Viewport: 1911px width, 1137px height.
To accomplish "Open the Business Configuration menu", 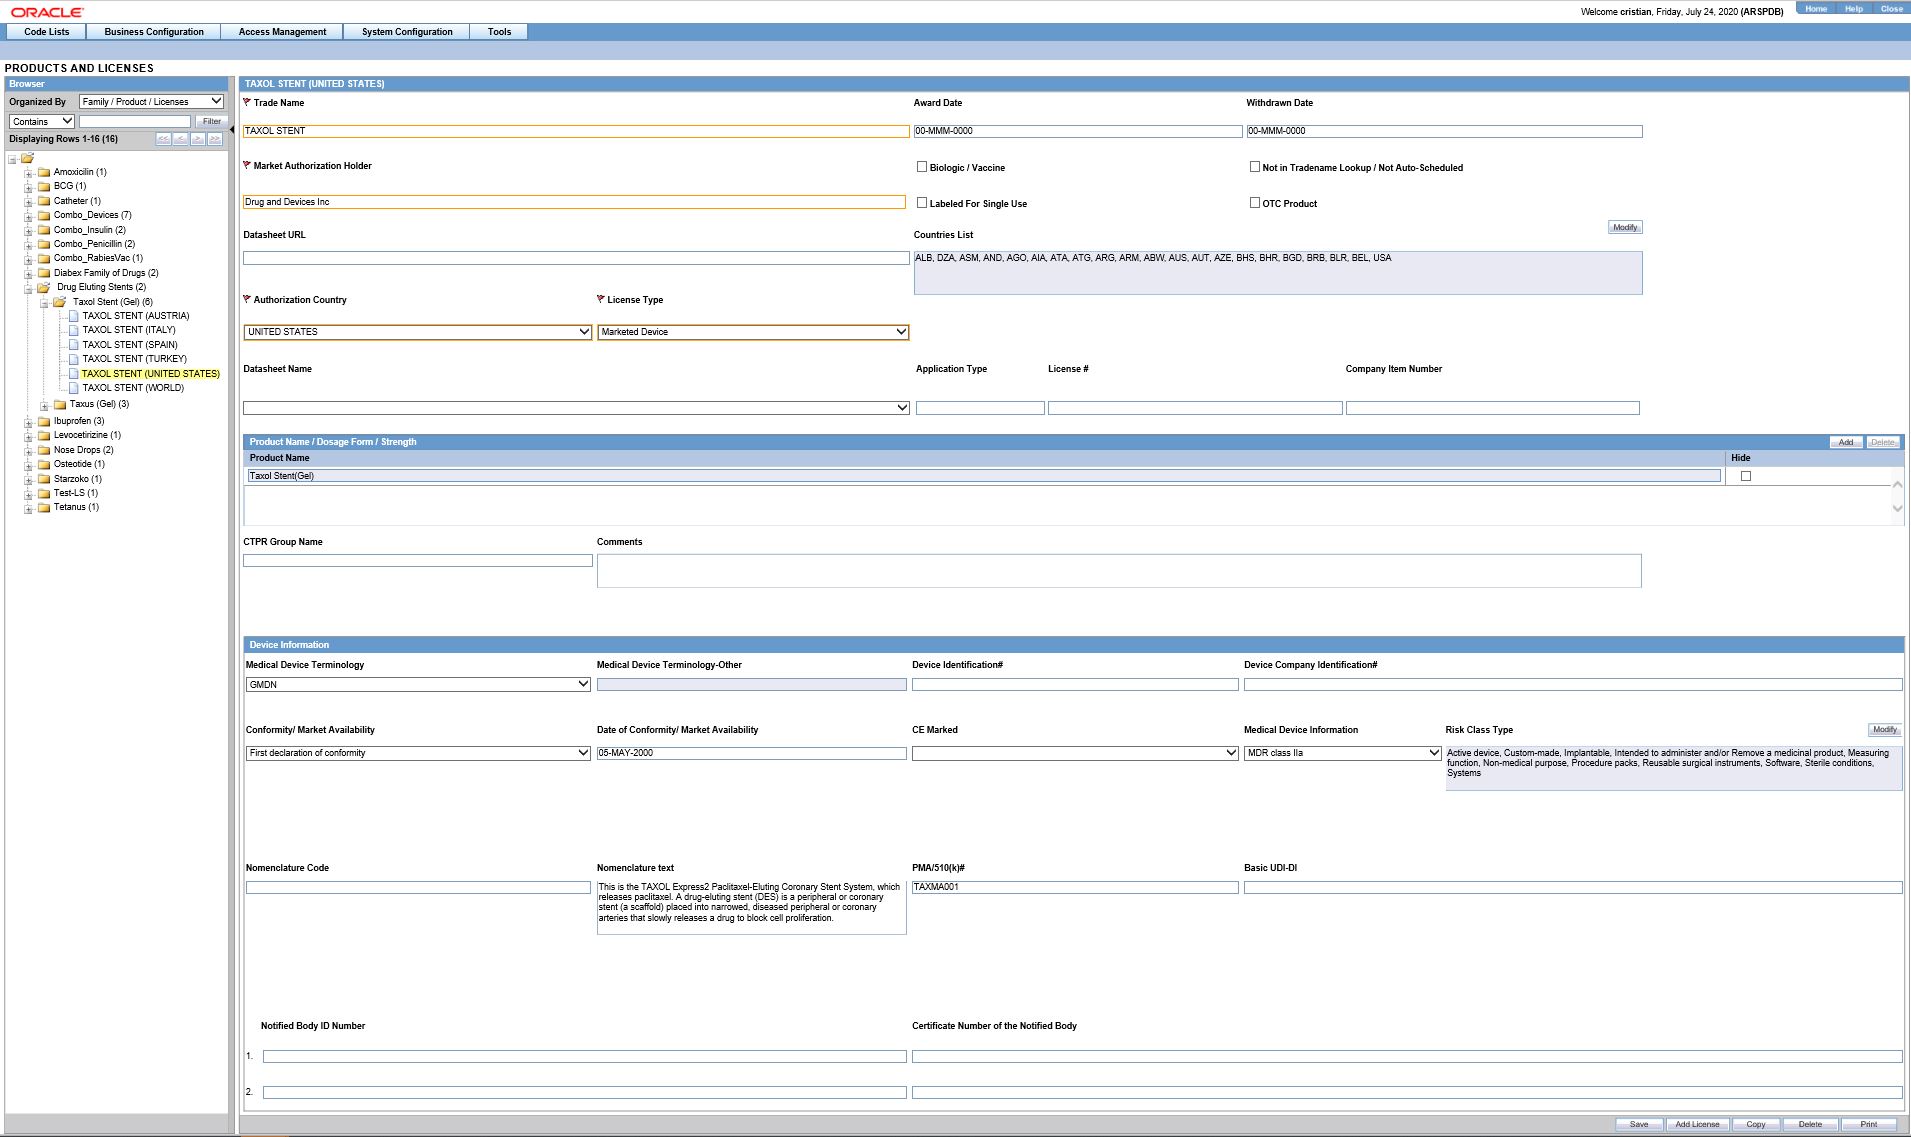I will [154, 32].
